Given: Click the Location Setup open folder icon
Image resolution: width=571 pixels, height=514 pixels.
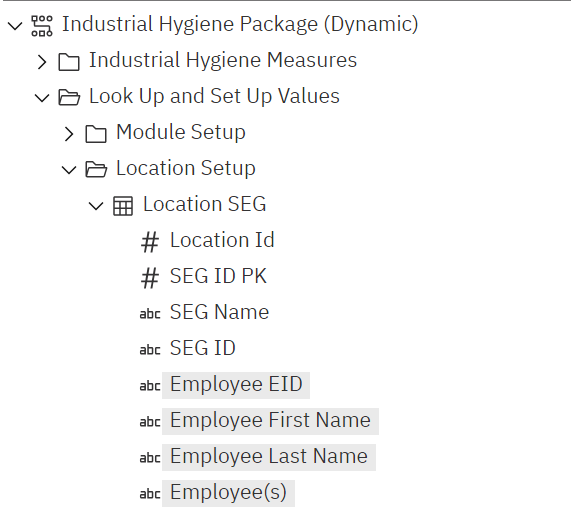Looking at the screenshot, I should 96,169.
